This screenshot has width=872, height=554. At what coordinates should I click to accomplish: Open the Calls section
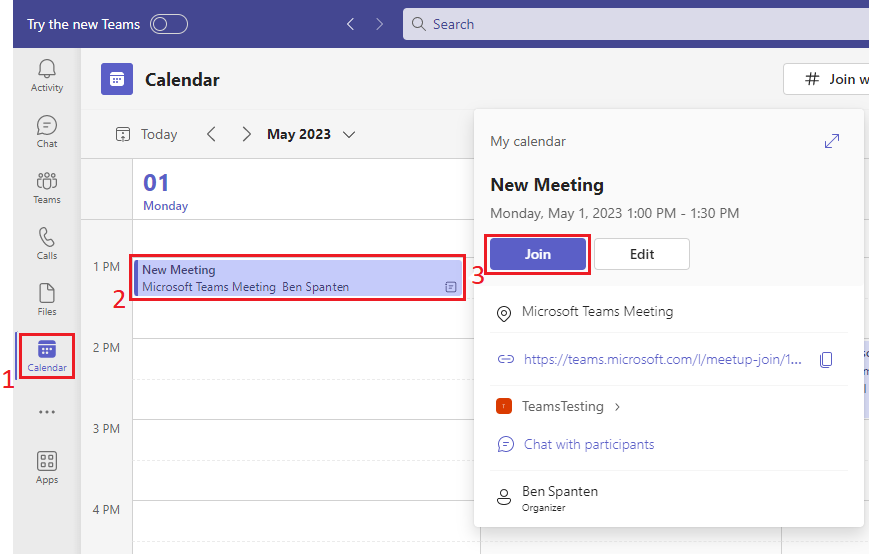click(46, 243)
